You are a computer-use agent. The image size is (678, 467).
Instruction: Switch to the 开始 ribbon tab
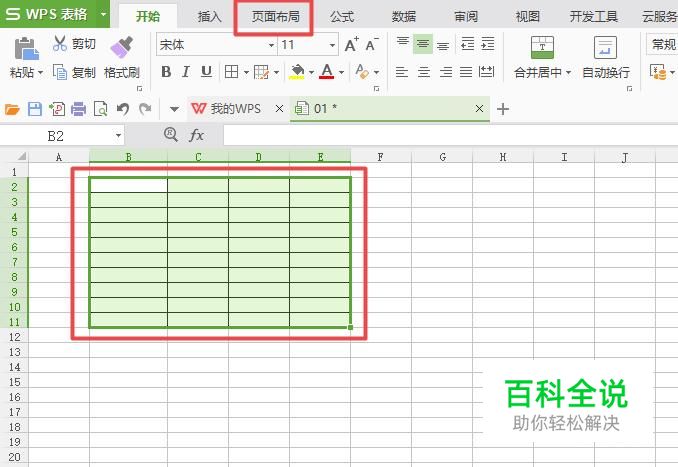(x=148, y=16)
